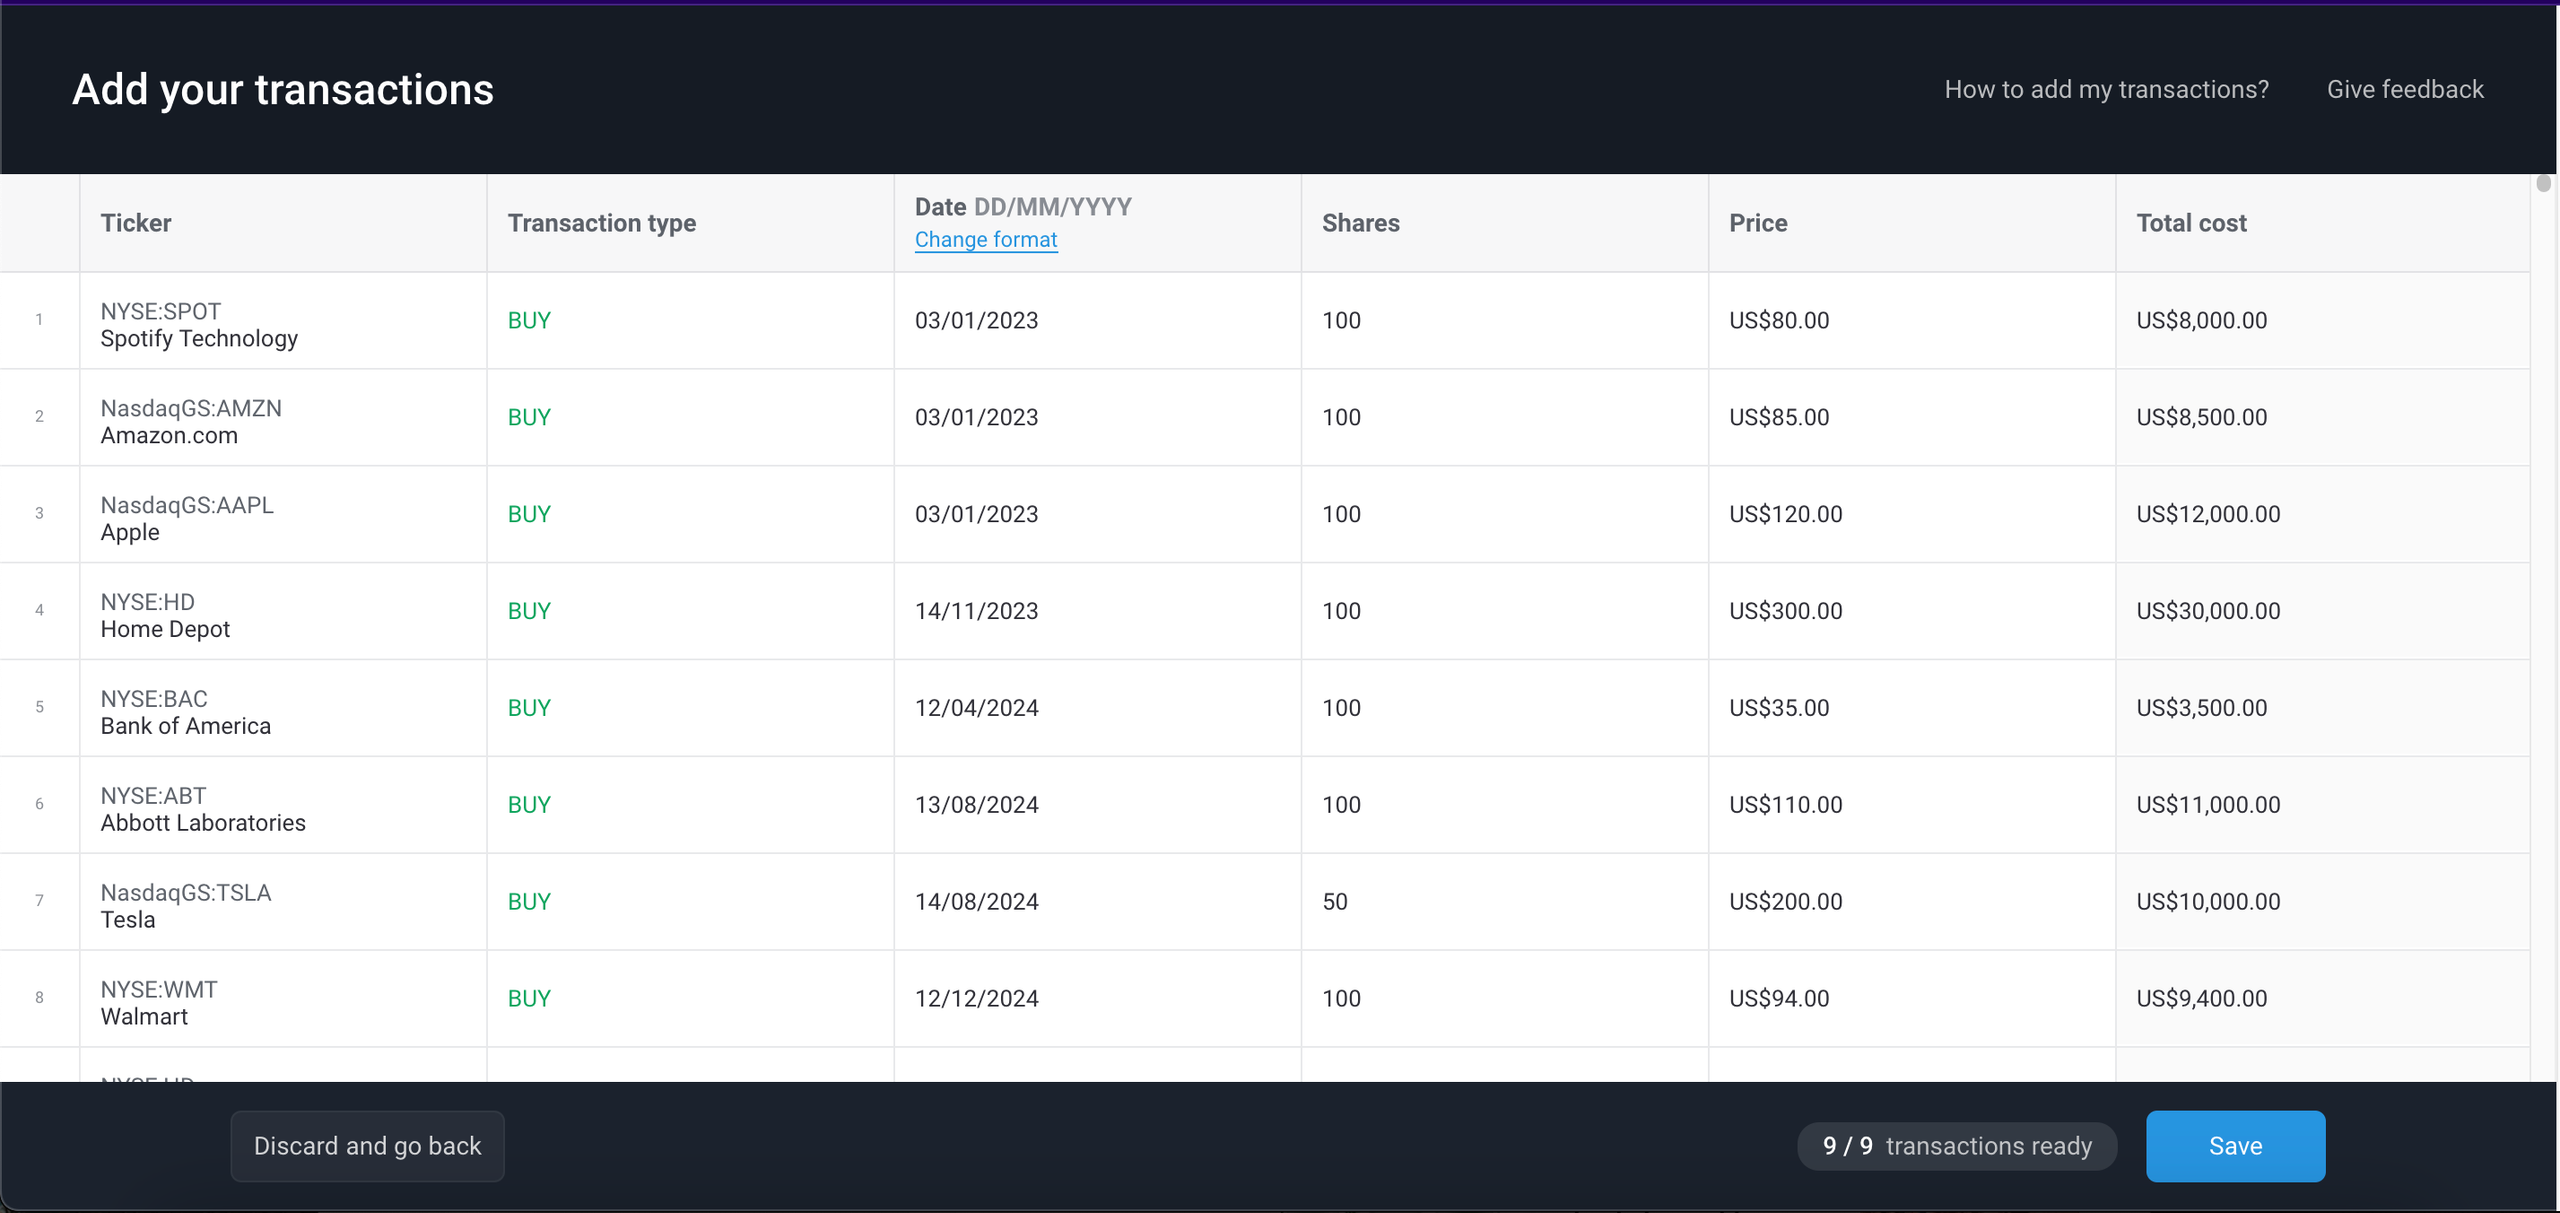Click price US$110.00 cell

(1912, 805)
